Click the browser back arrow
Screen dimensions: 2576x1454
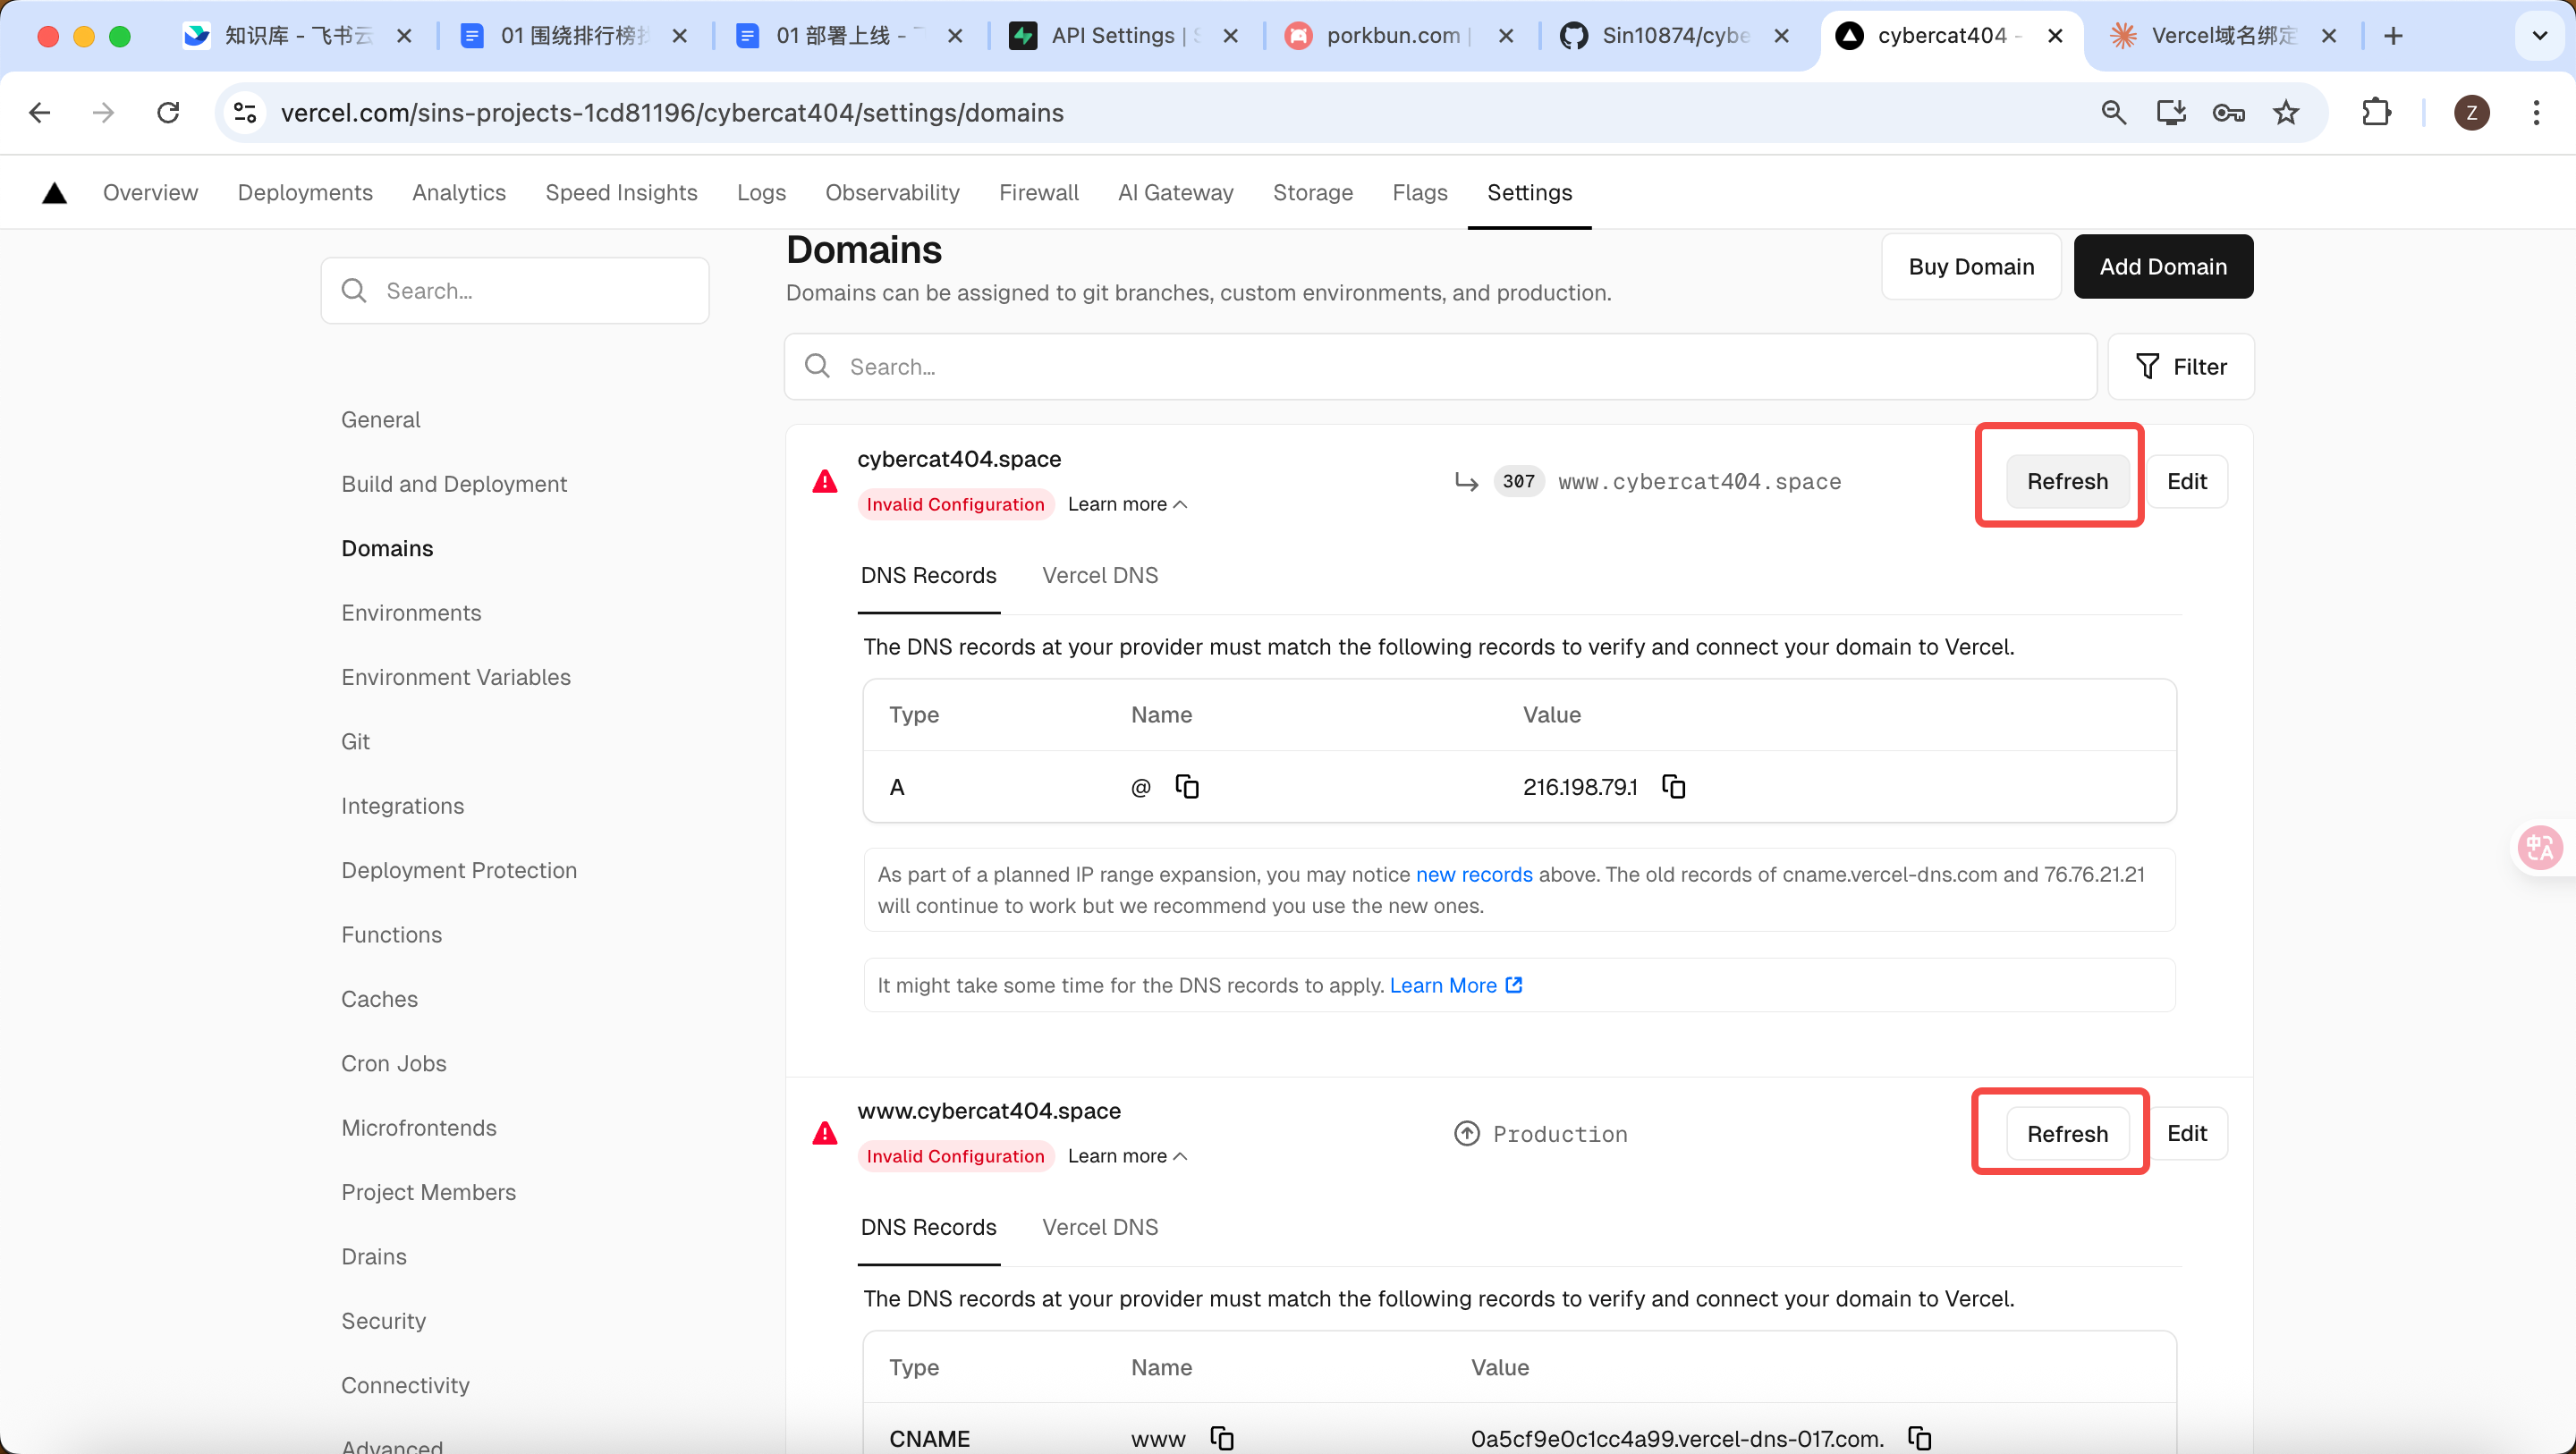point(40,113)
